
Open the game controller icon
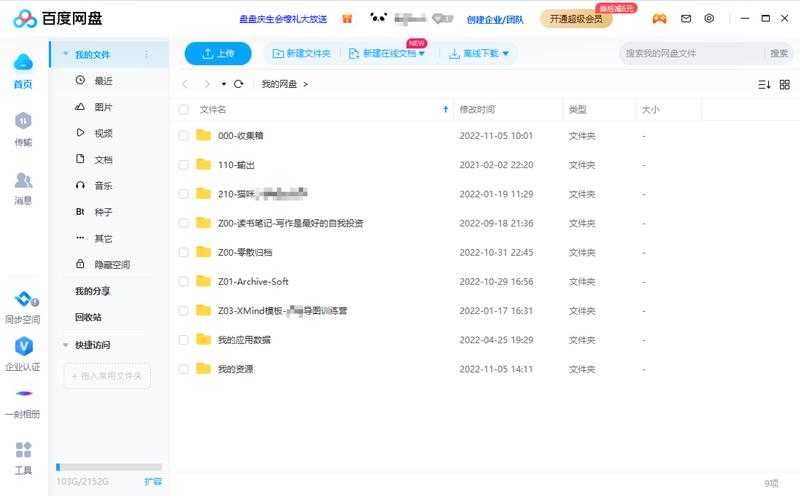click(x=659, y=19)
